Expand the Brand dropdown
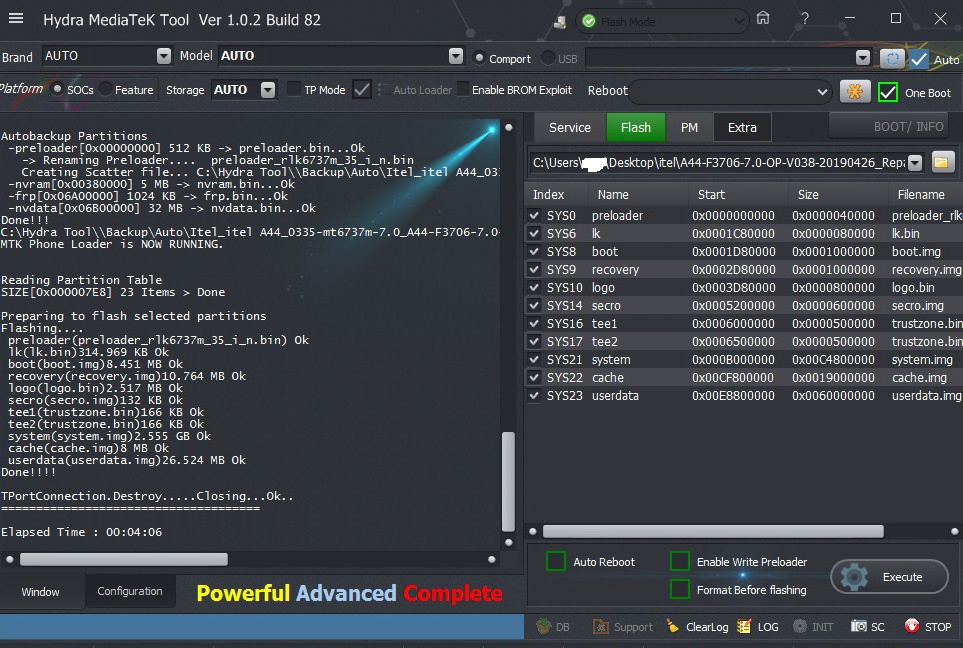The width and height of the screenshot is (963, 648). pyautogui.click(x=163, y=56)
